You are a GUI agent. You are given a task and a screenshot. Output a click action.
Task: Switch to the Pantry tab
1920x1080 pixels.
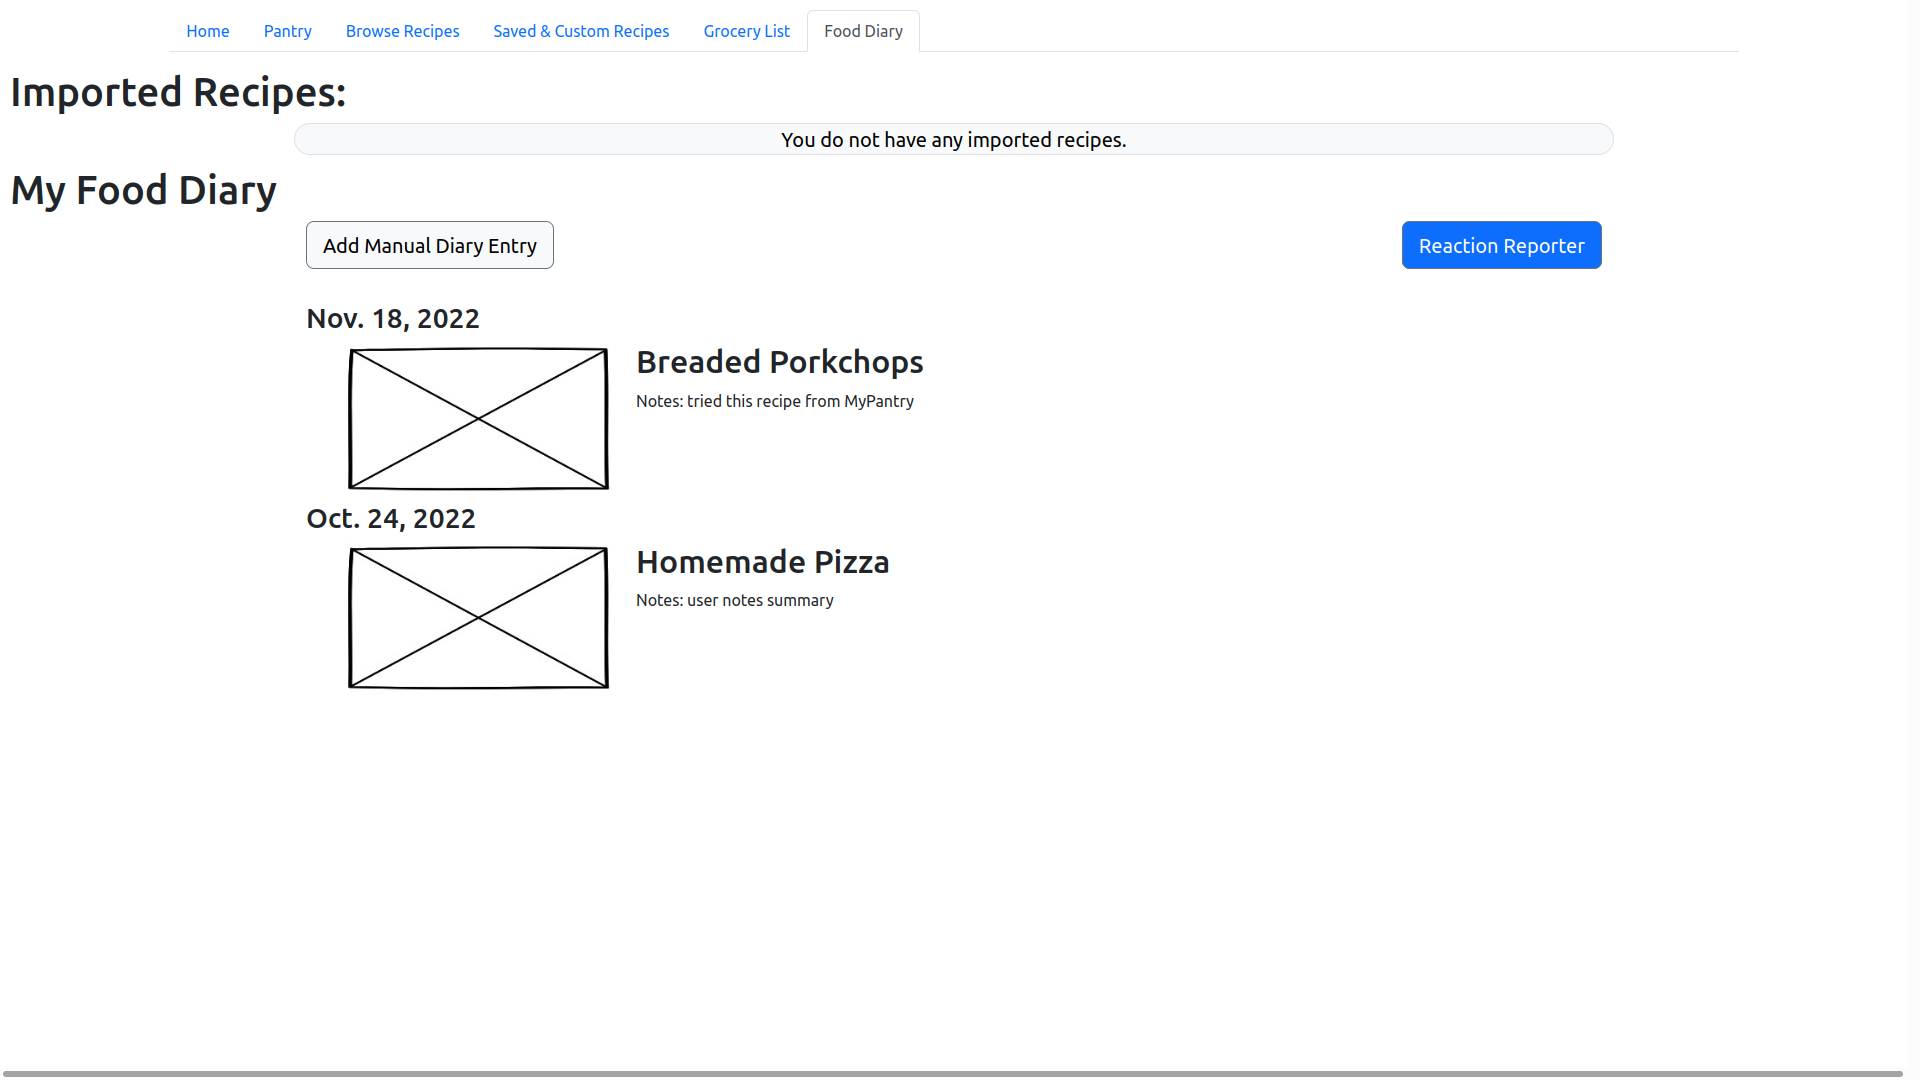tap(287, 31)
